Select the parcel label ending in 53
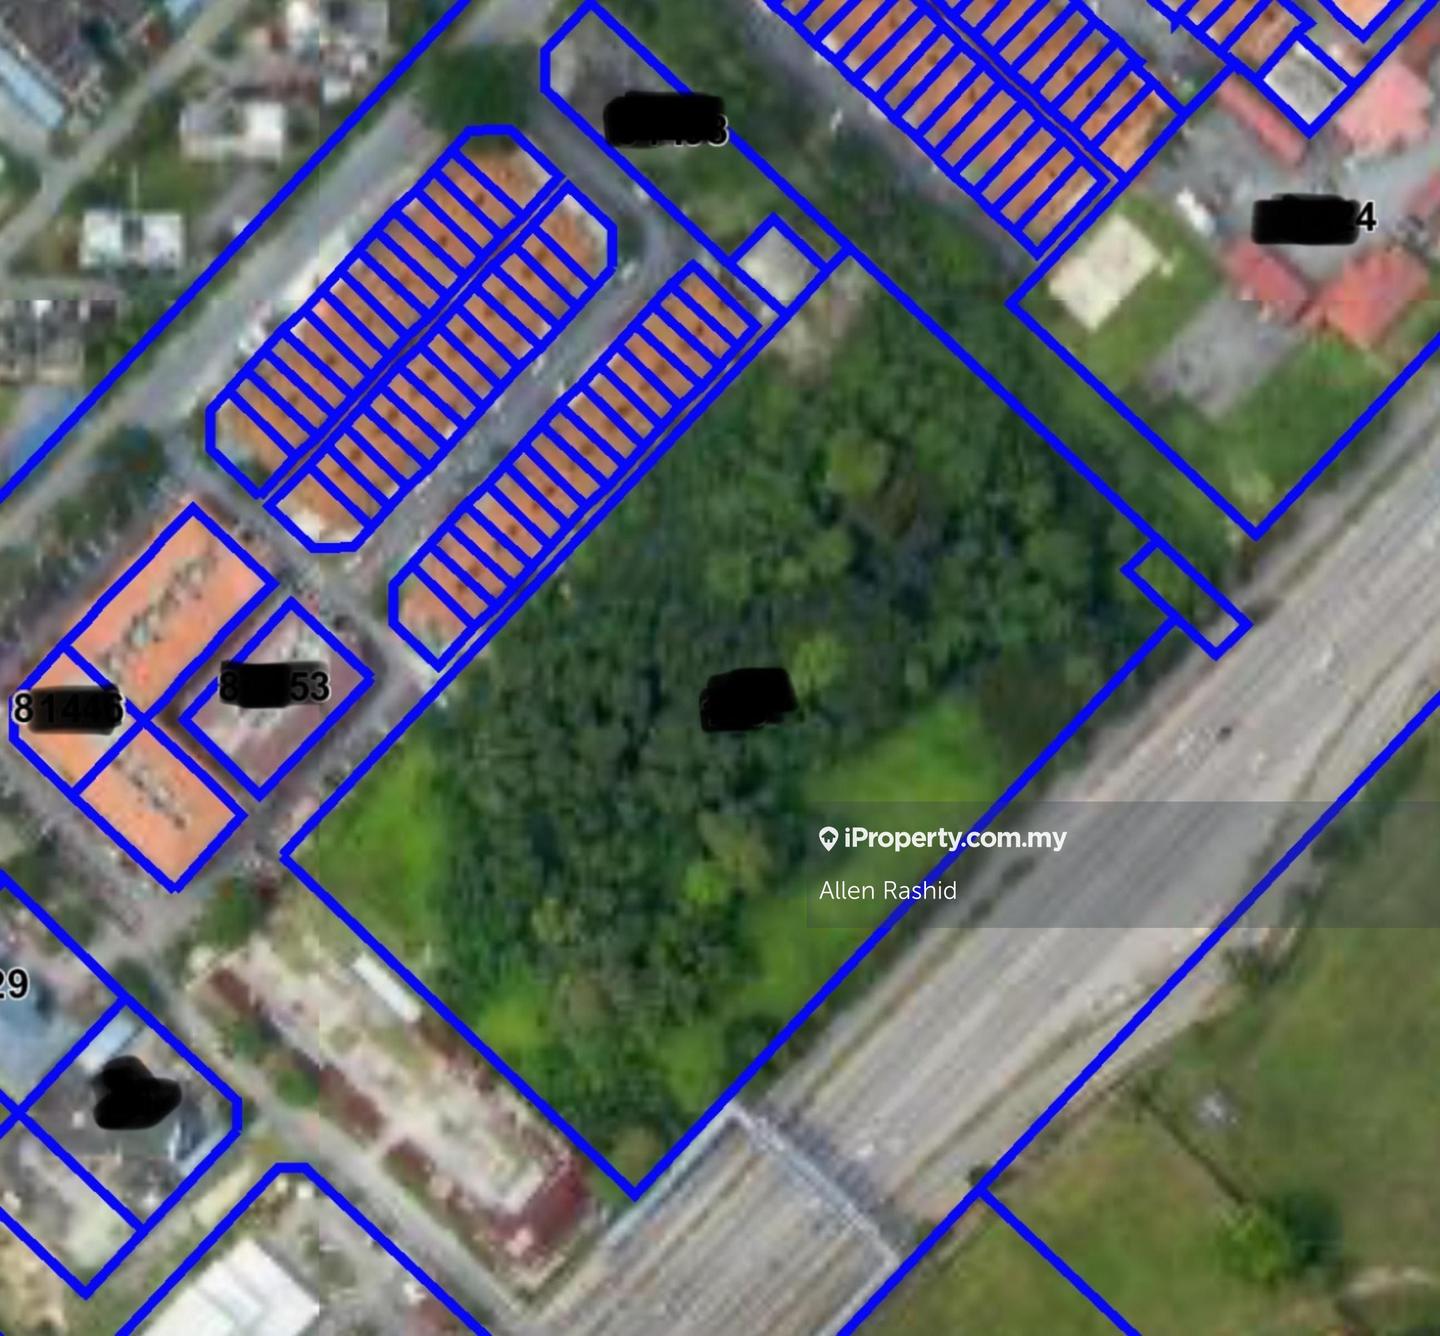The image size is (1440, 1336). (x=275, y=686)
